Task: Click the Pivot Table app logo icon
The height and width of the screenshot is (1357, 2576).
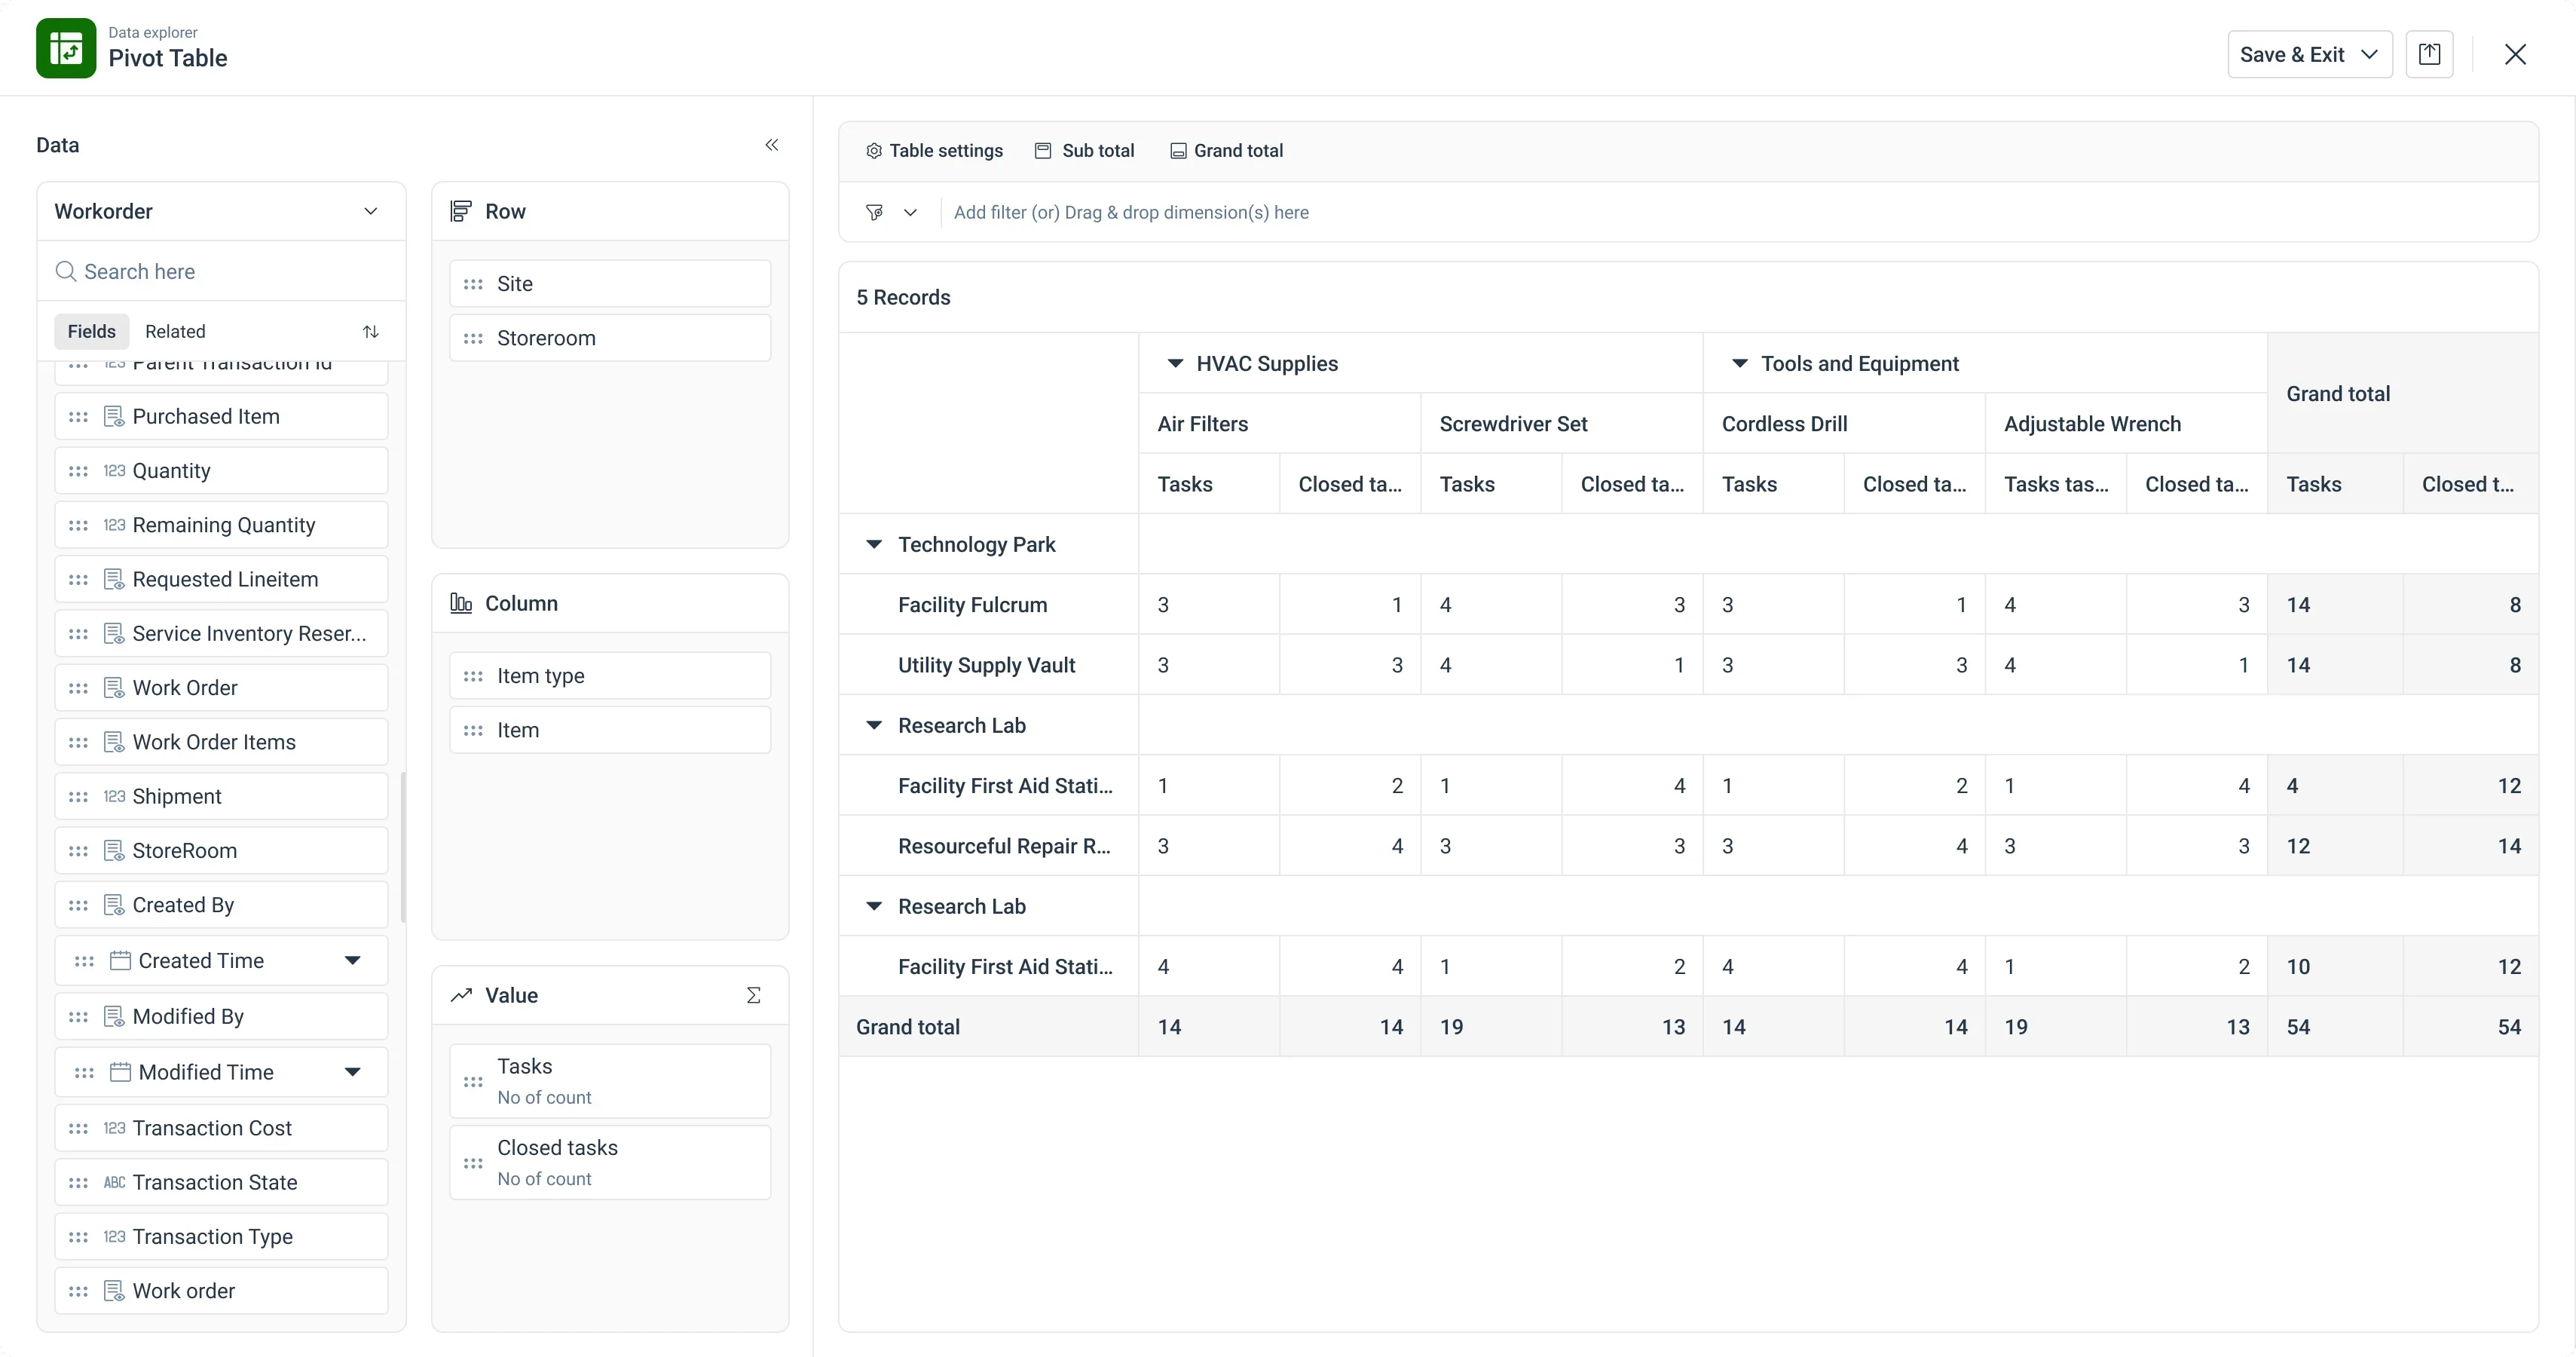Action: [66, 48]
